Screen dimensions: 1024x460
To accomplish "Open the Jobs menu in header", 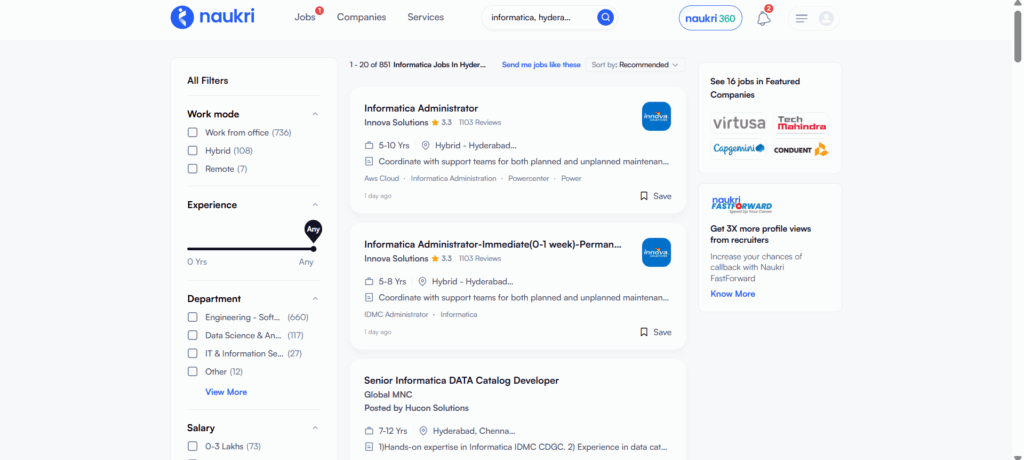I will (305, 17).
